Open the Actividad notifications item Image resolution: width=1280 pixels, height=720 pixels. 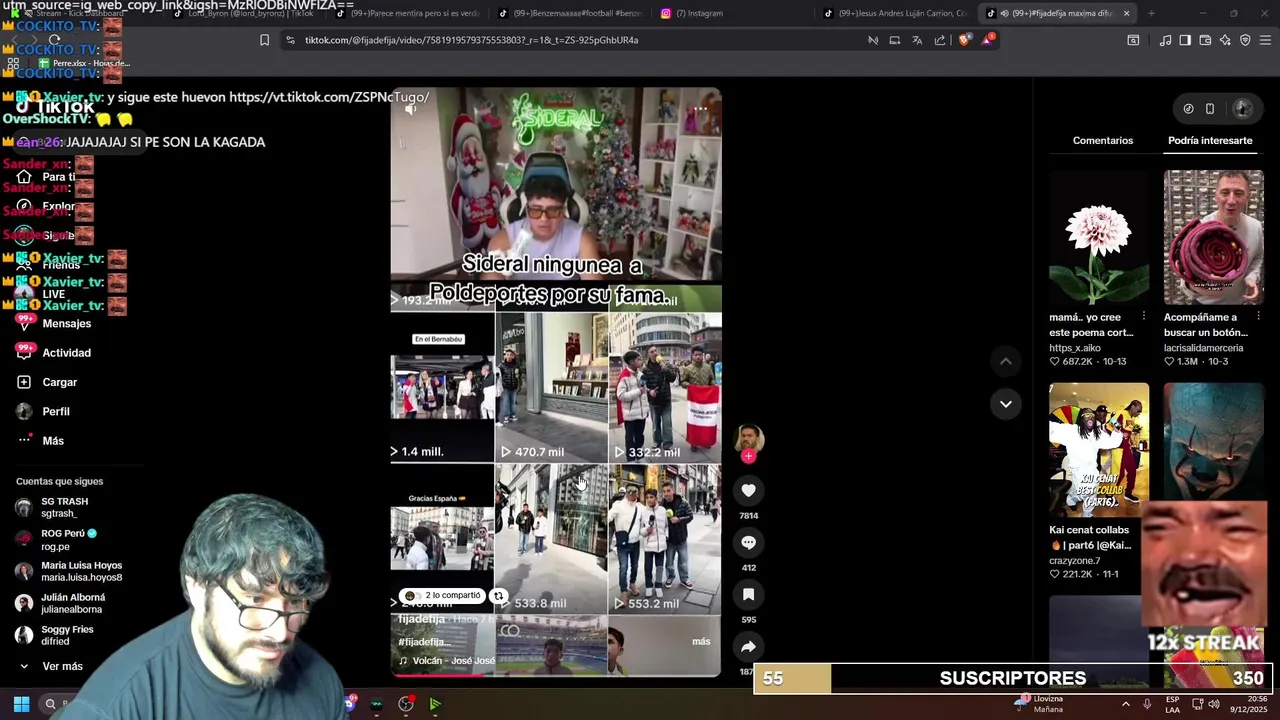point(54,353)
